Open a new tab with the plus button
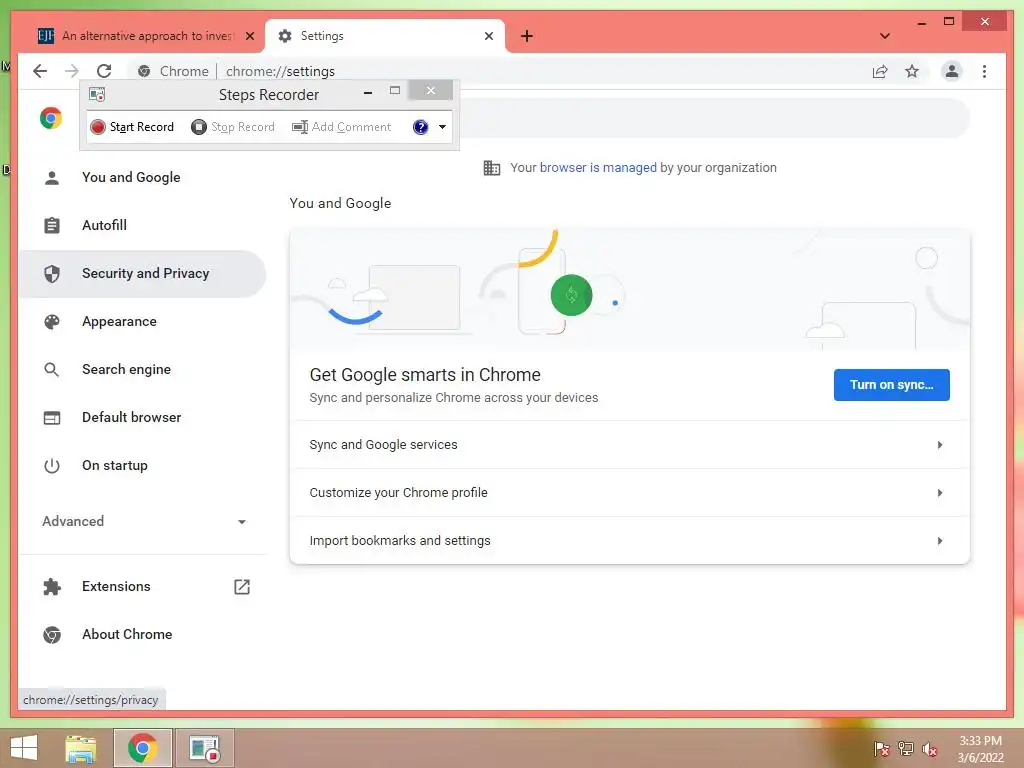 (x=526, y=36)
